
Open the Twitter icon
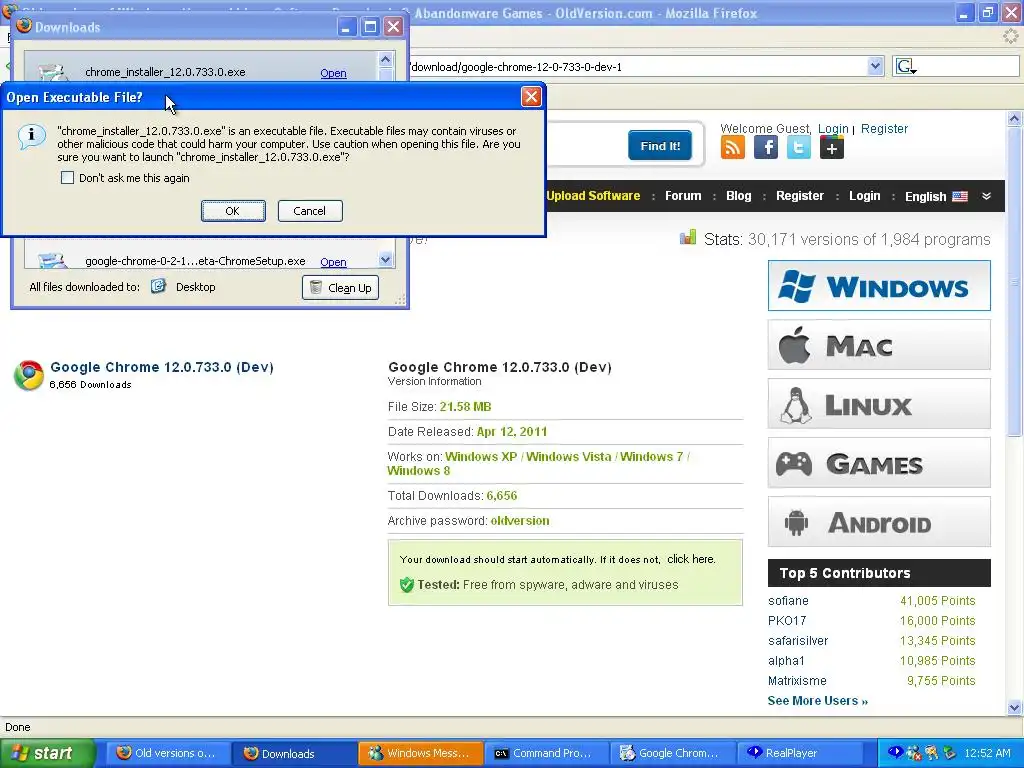[x=799, y=148]
